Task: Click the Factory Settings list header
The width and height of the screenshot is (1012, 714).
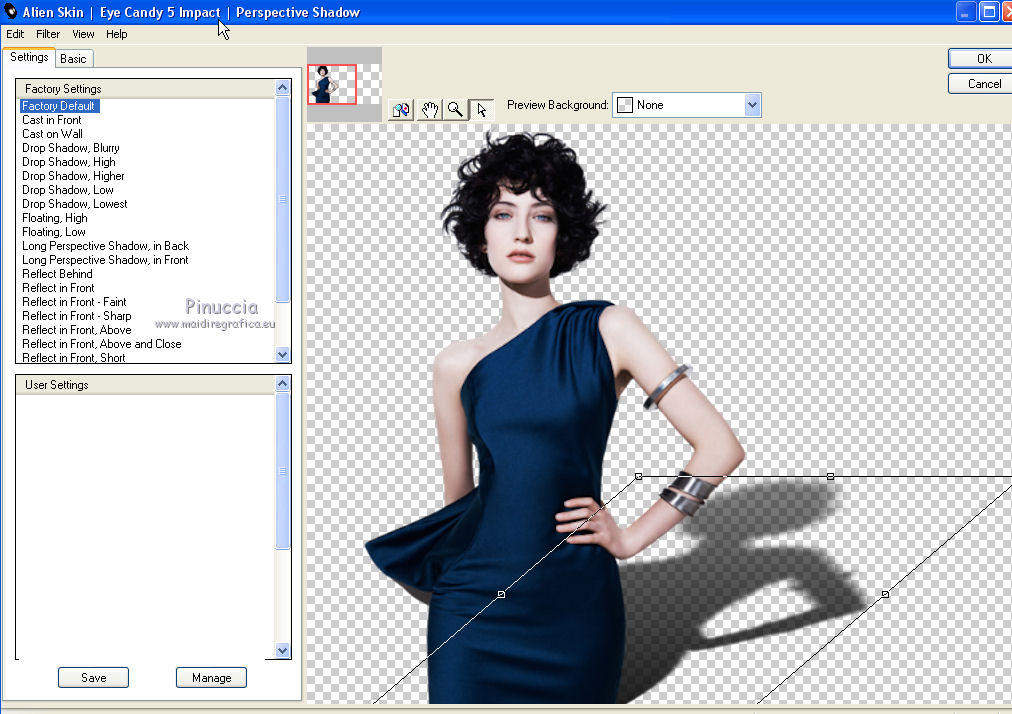Action: [146, 88]
